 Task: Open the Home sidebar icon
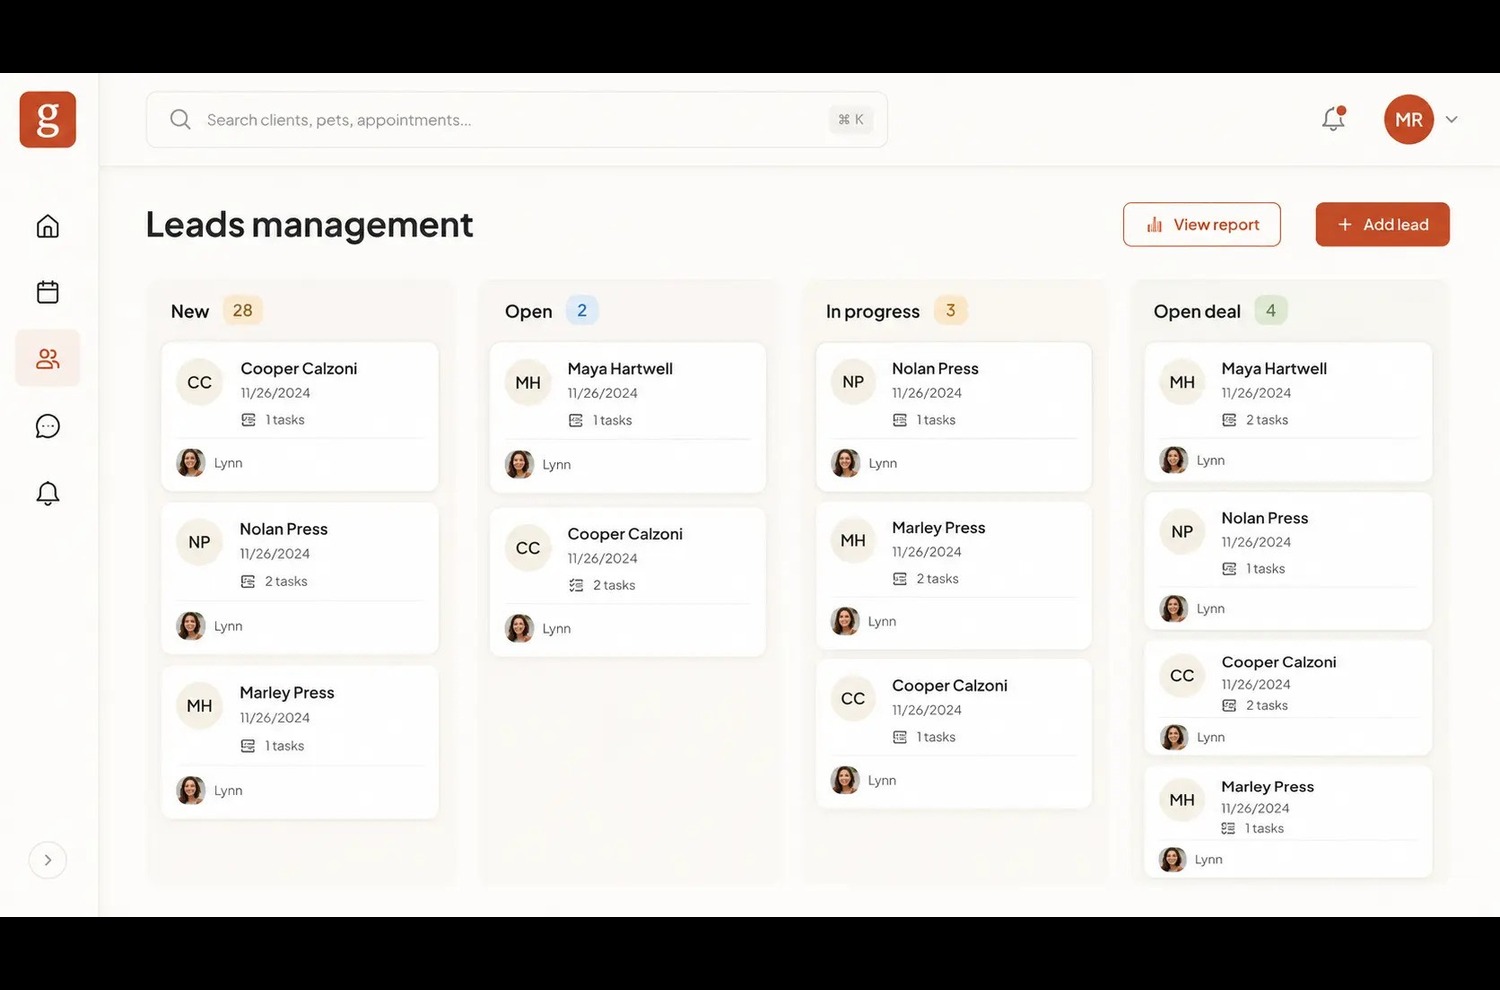48,226
